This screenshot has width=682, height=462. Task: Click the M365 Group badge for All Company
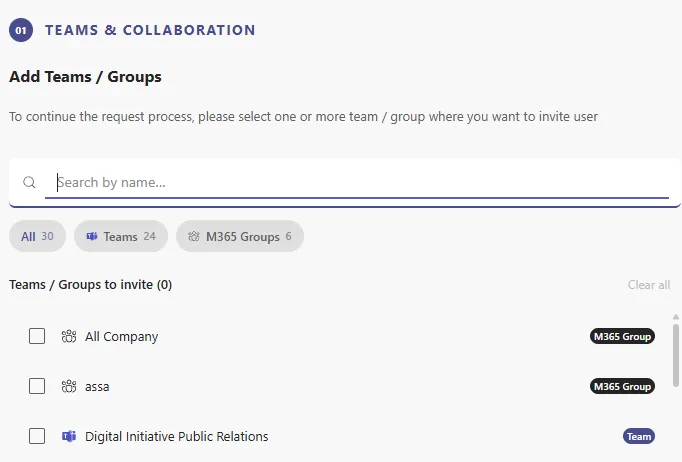tap(622, 336)
